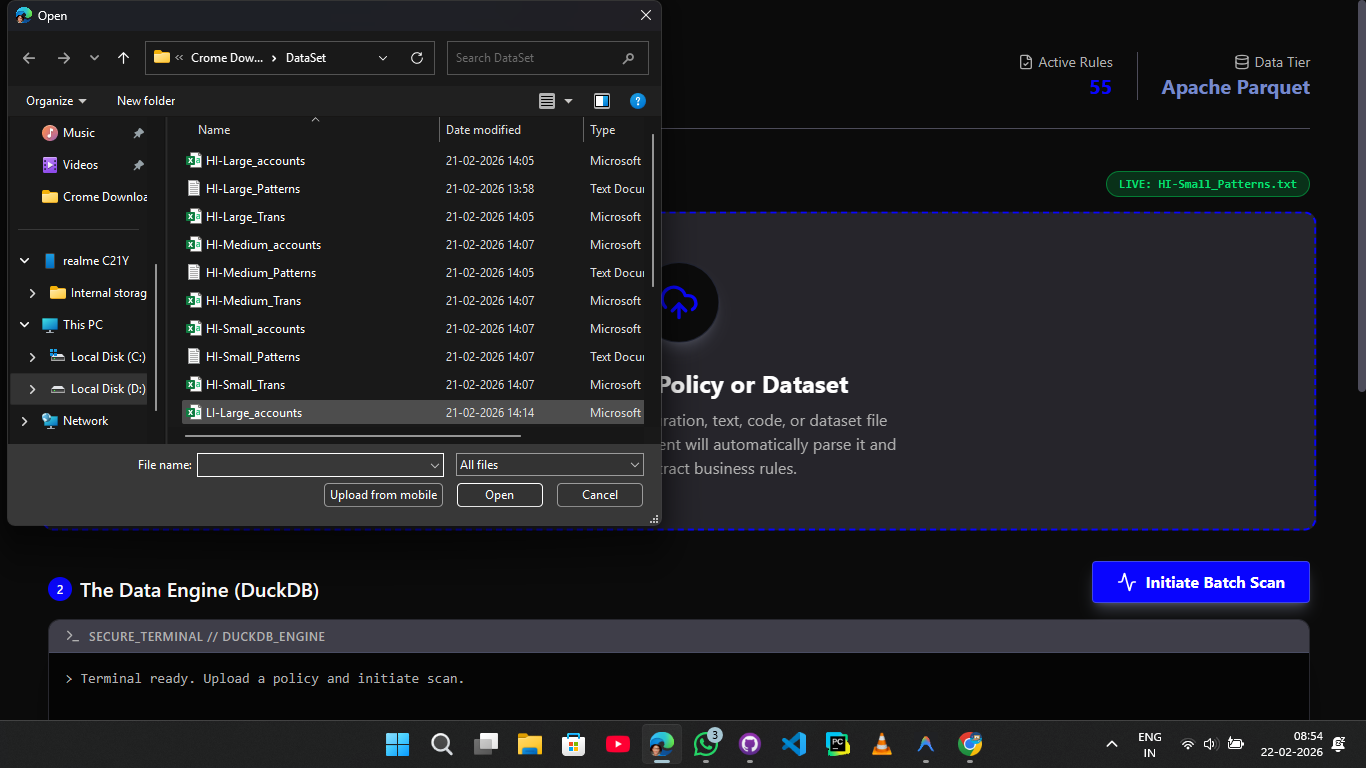Click the File name input field
Image resolution: width=1366 pixels, height=768 pixels.
pyautogui.click(x=312, y=465)
